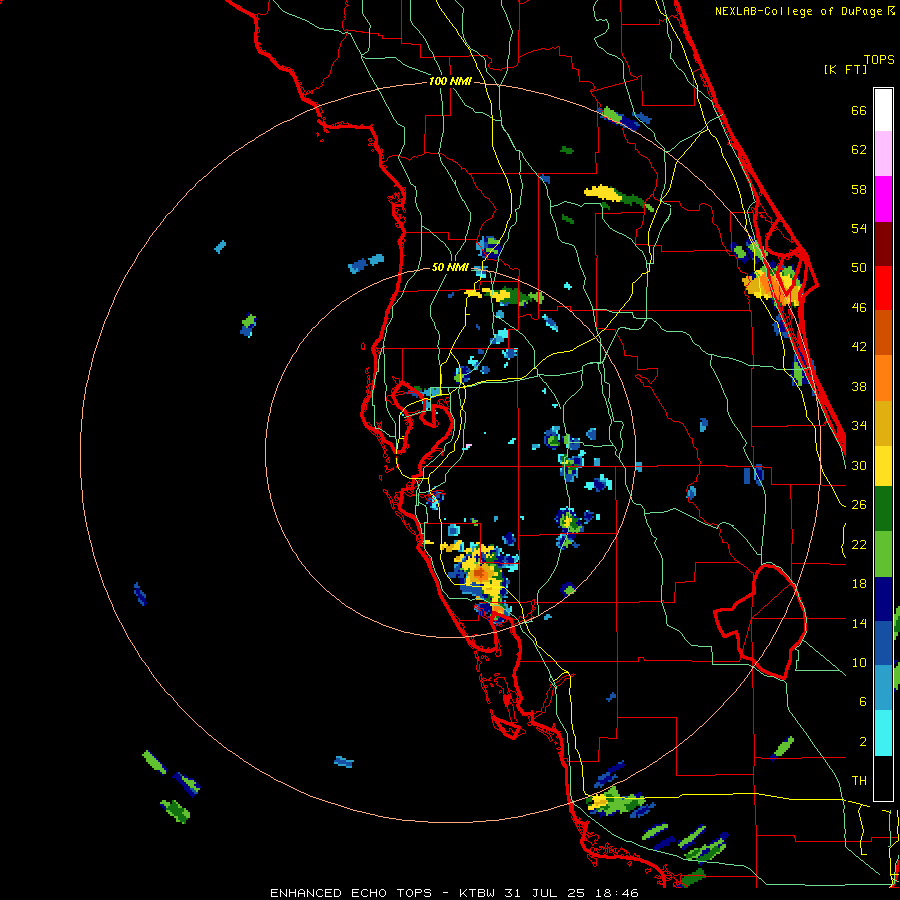Viewport: 900px width, 900px height.
Task: Pick the magenta legend swatch
Action: pyautogui.click(x=883, y=199)
